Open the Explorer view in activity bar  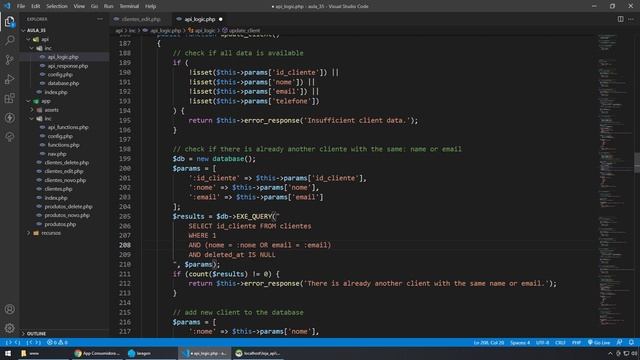9,21
